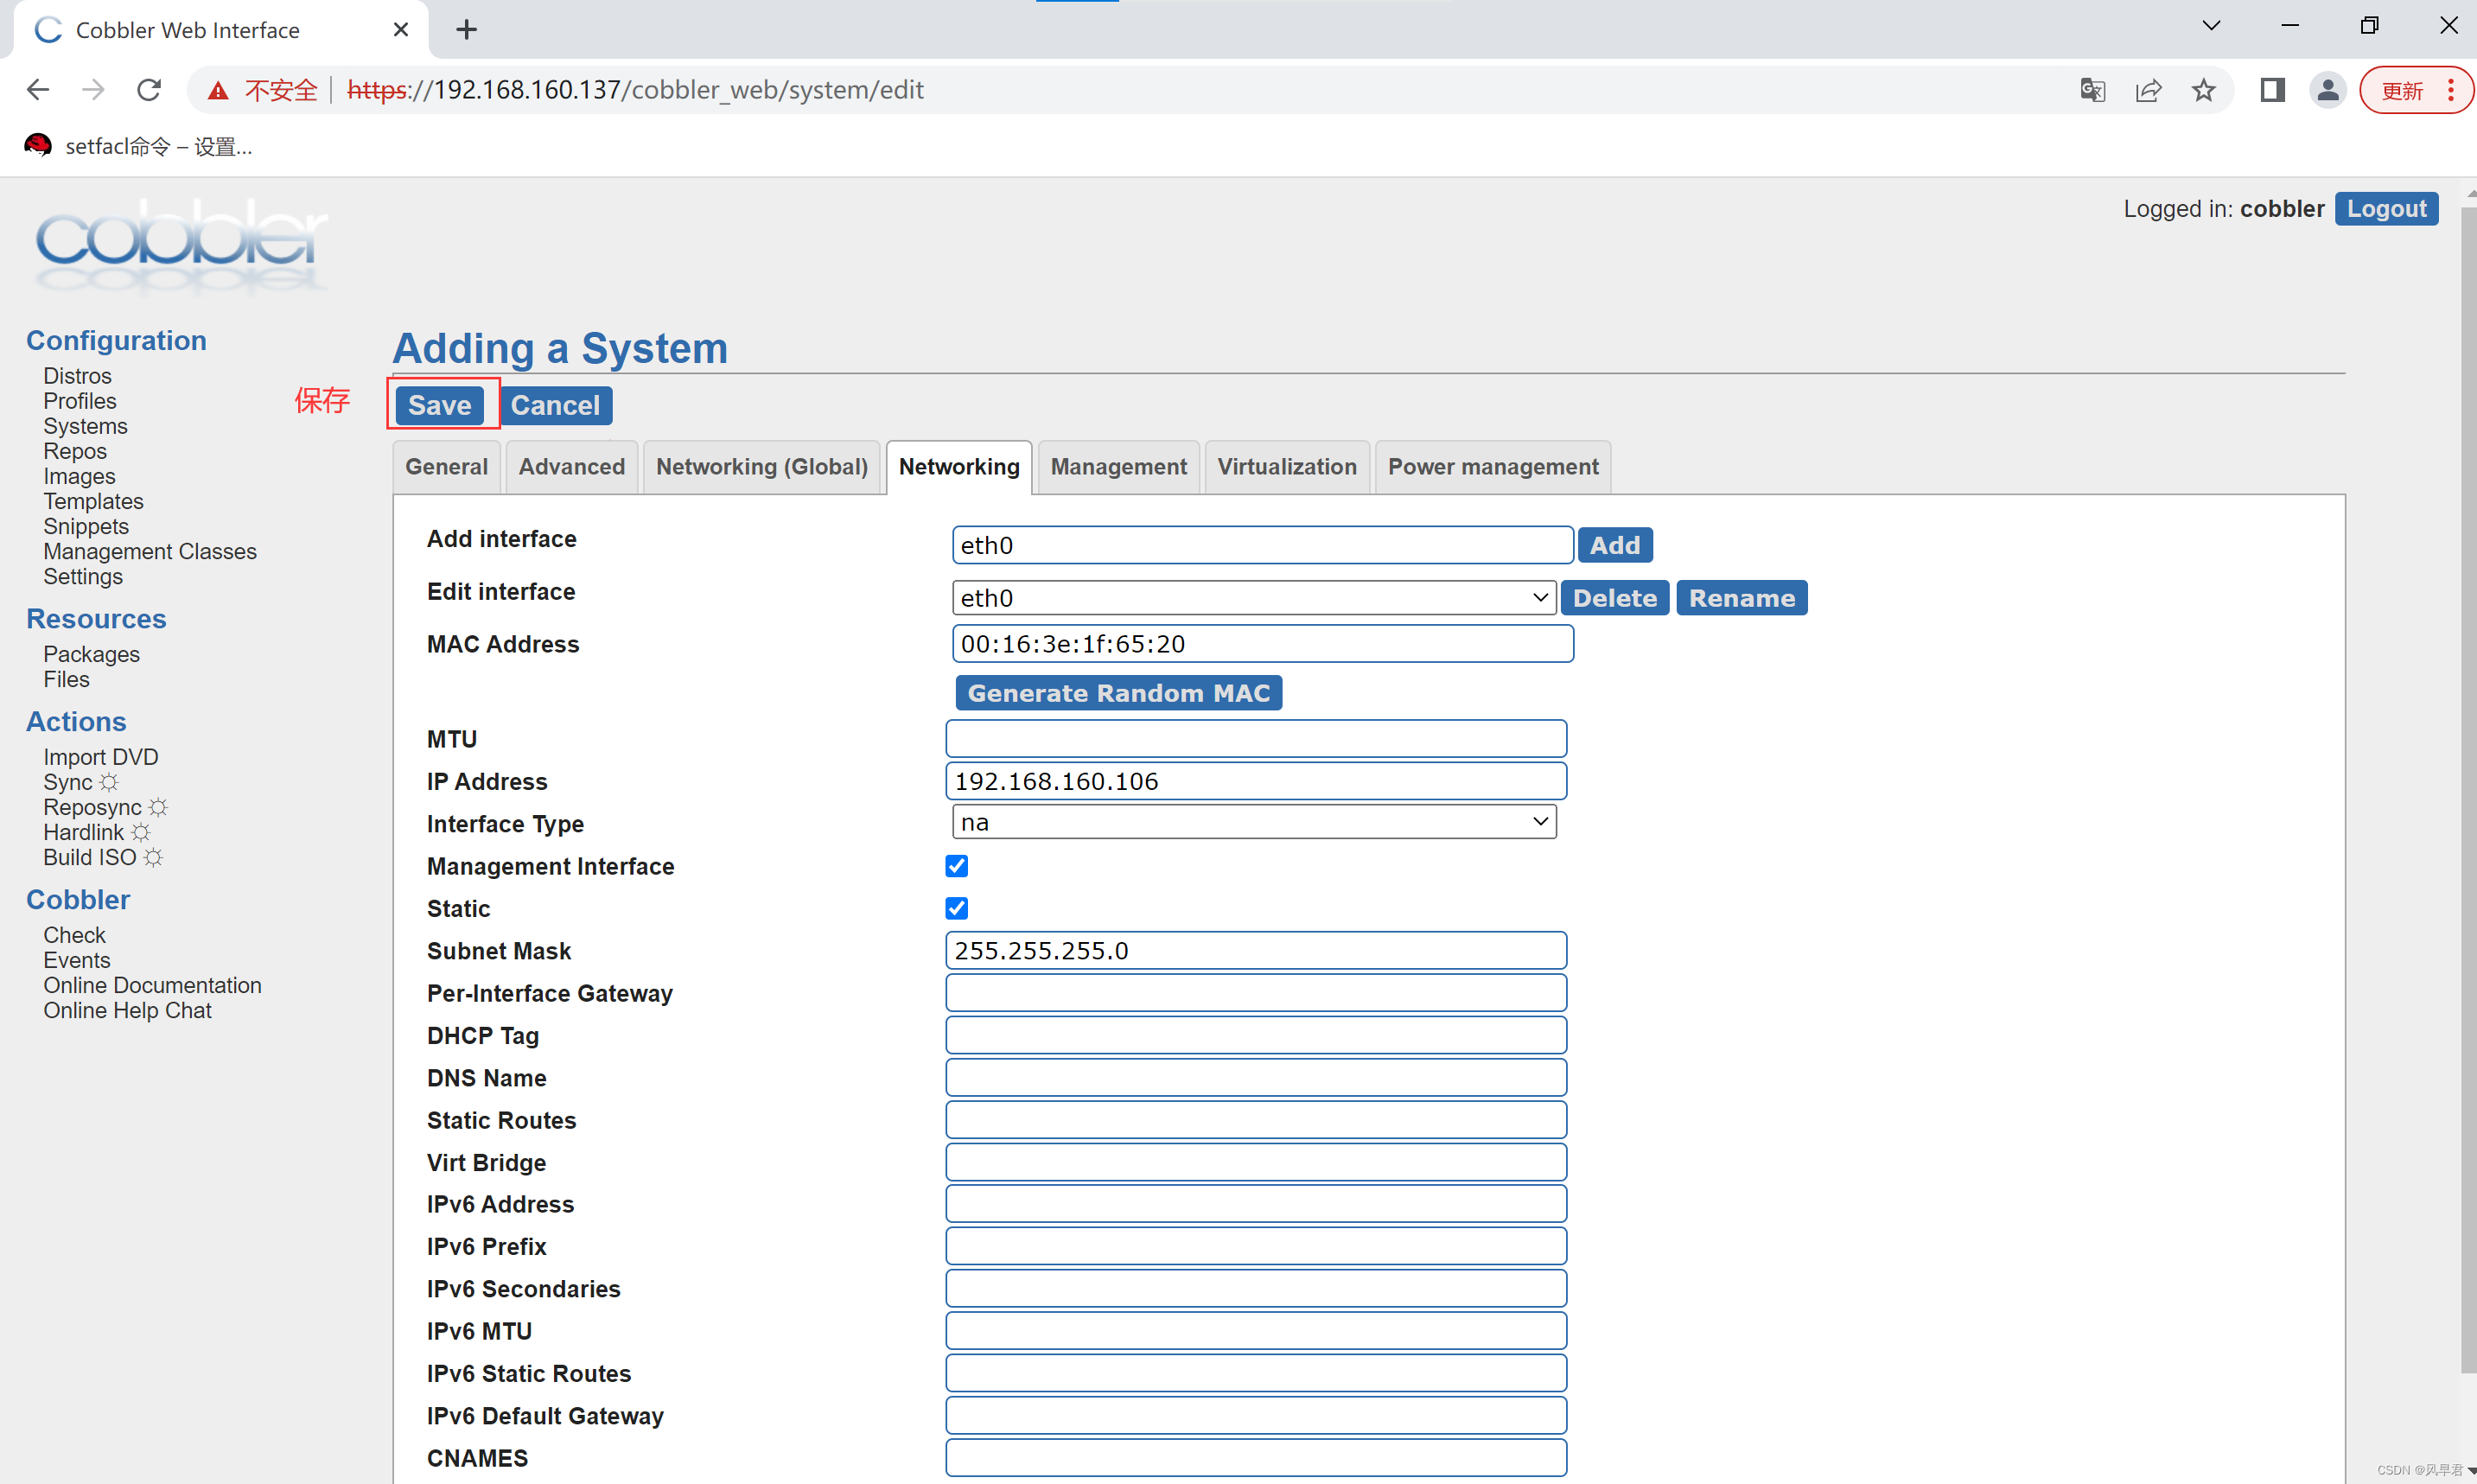Click the Cobbler logo image
Screen dimensions: 2477x1484
click(x=180, y=245)
